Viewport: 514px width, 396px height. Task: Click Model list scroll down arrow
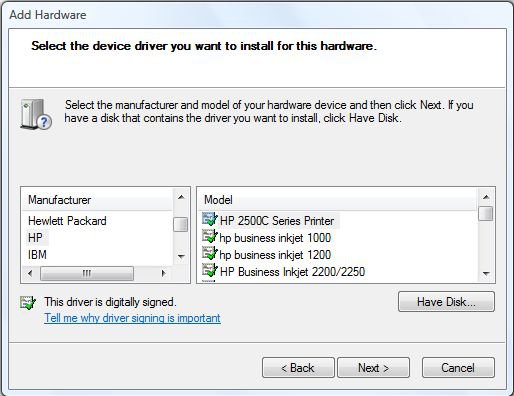pos(486,274)
